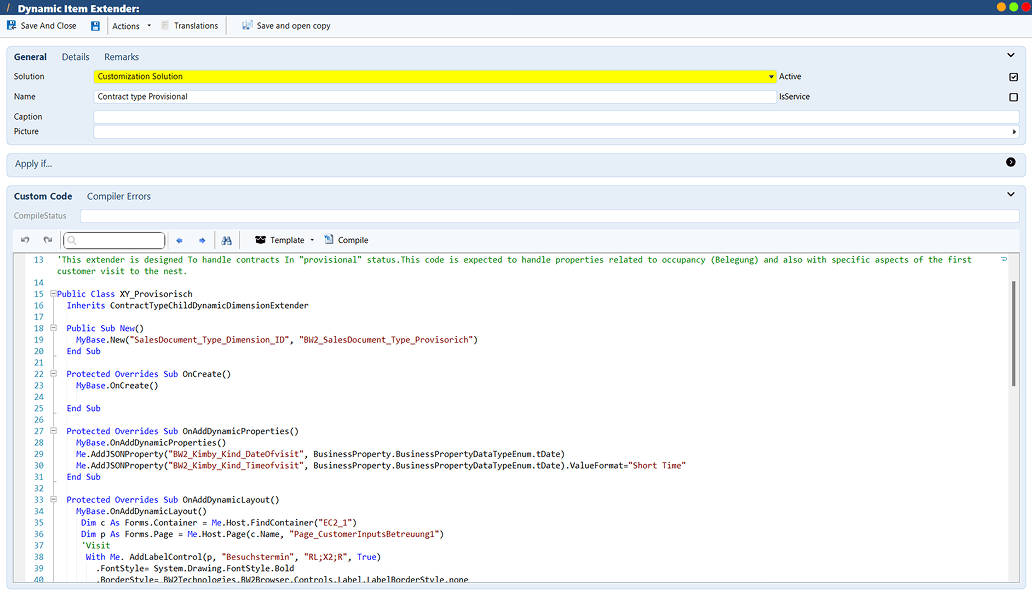The width and height of the screenshot is (1032, 596).
Task: Click Save and open copy
Action: pos(286,26)
